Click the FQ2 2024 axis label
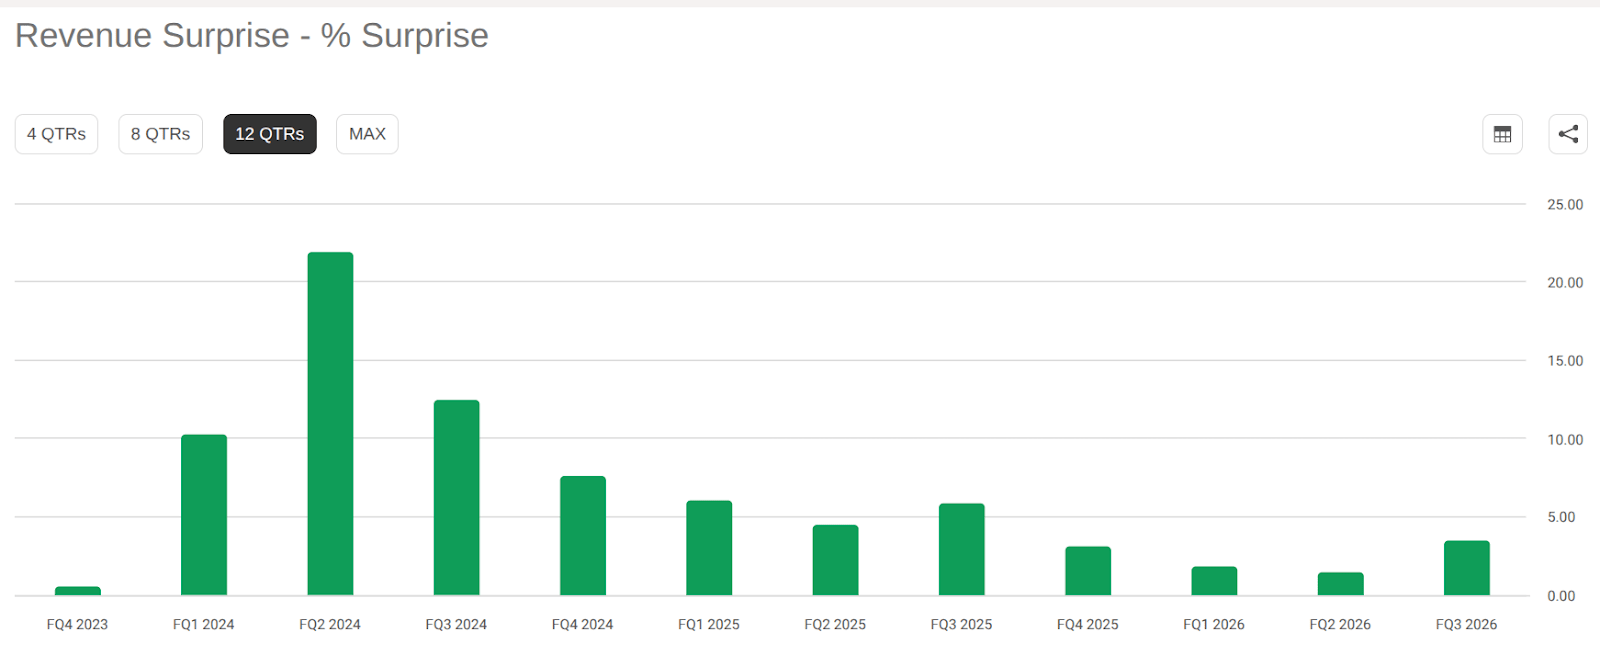Screen dimensions: 1600x655 pyautogui.click(x=330, y=624)
